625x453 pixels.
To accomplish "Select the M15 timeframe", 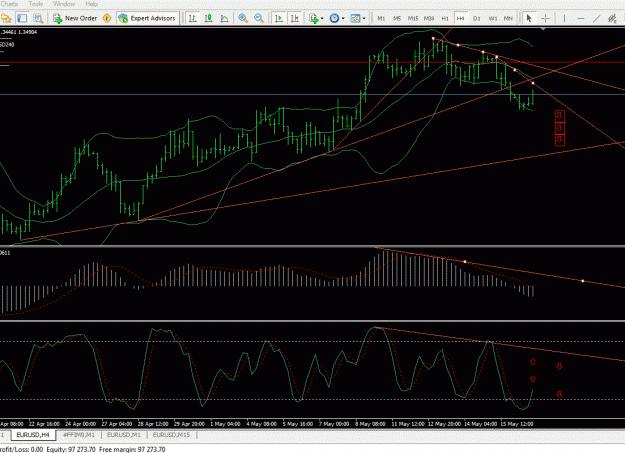I will (x=413, y=18).
